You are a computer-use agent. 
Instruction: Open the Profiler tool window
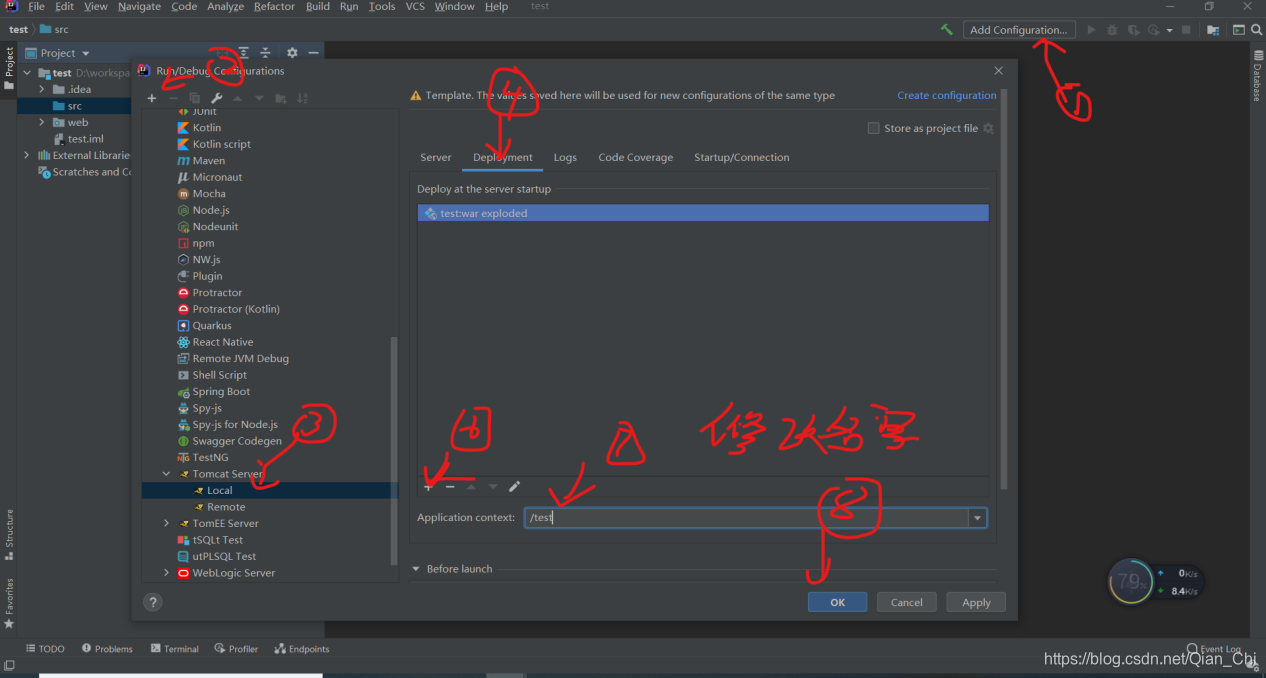coord(237,649)
